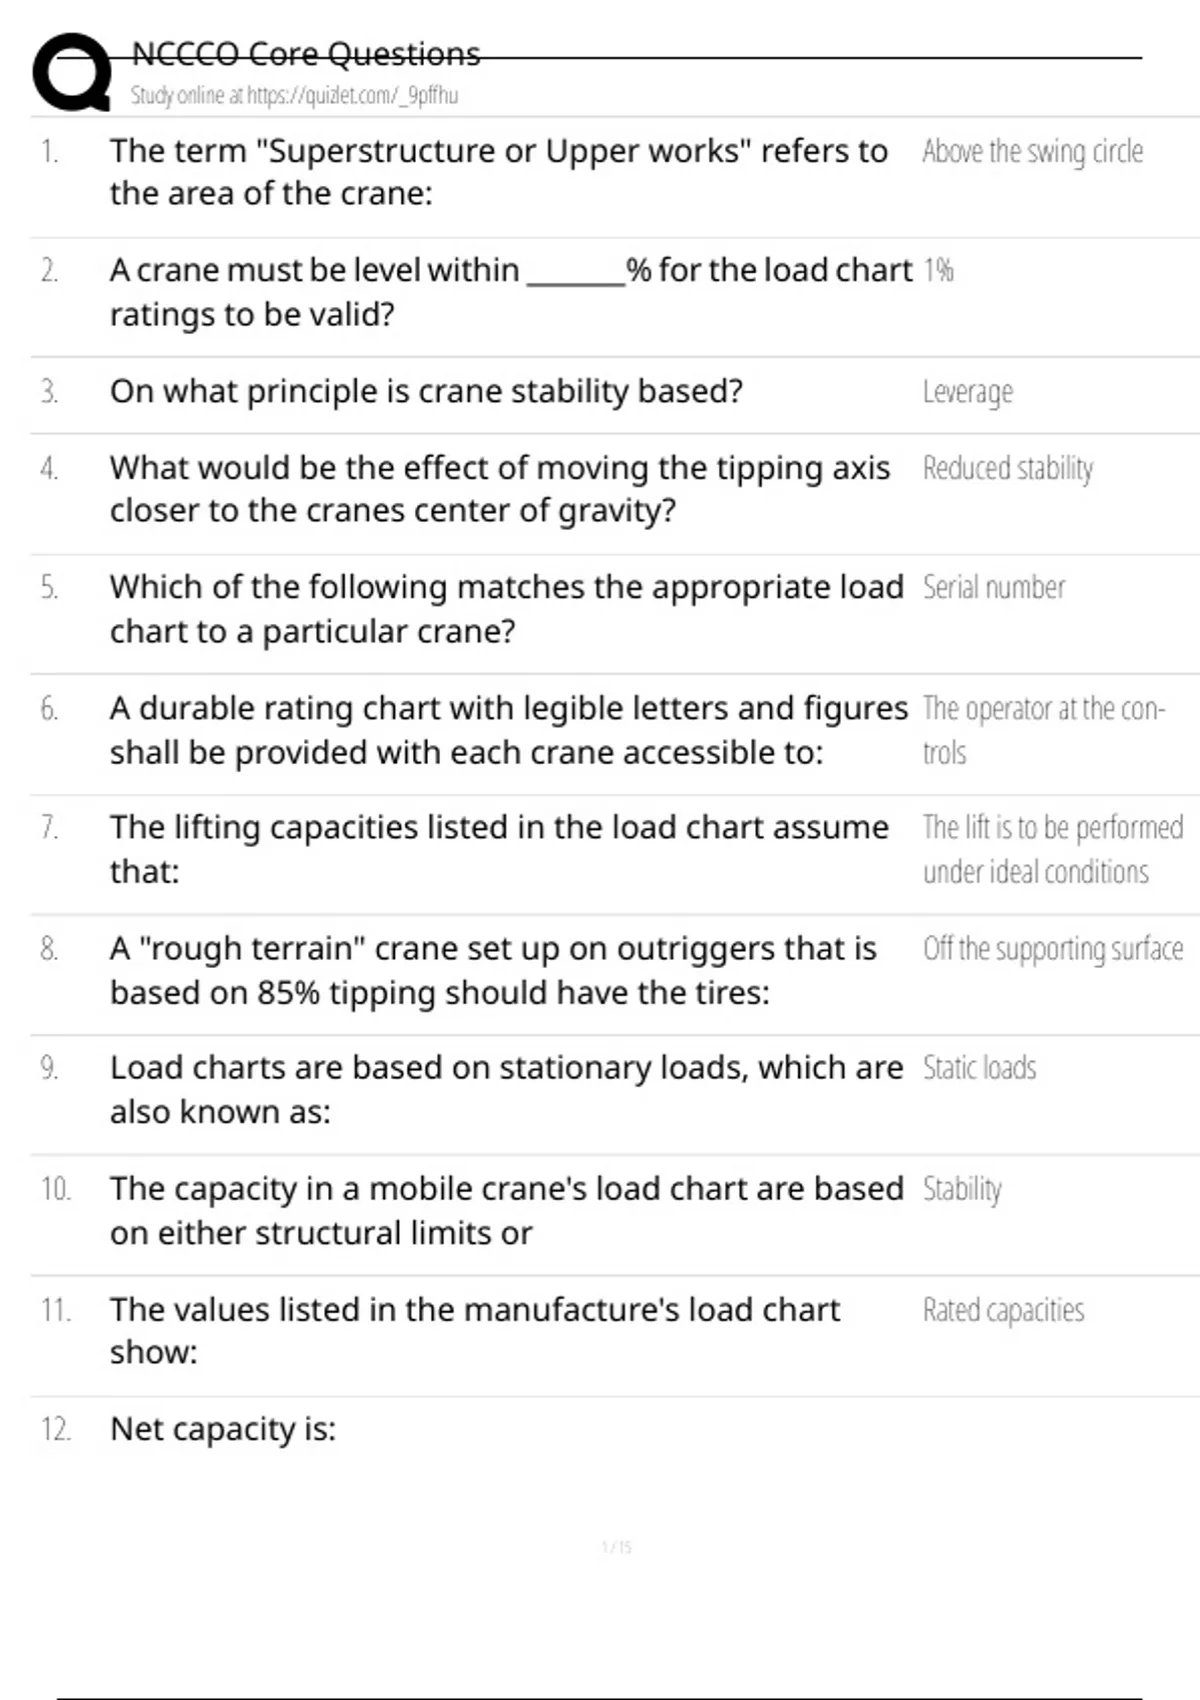This screenshot has height=1700, width=1200.
Task: Select question 7 about lifting capacities
Action: (498, 849)
